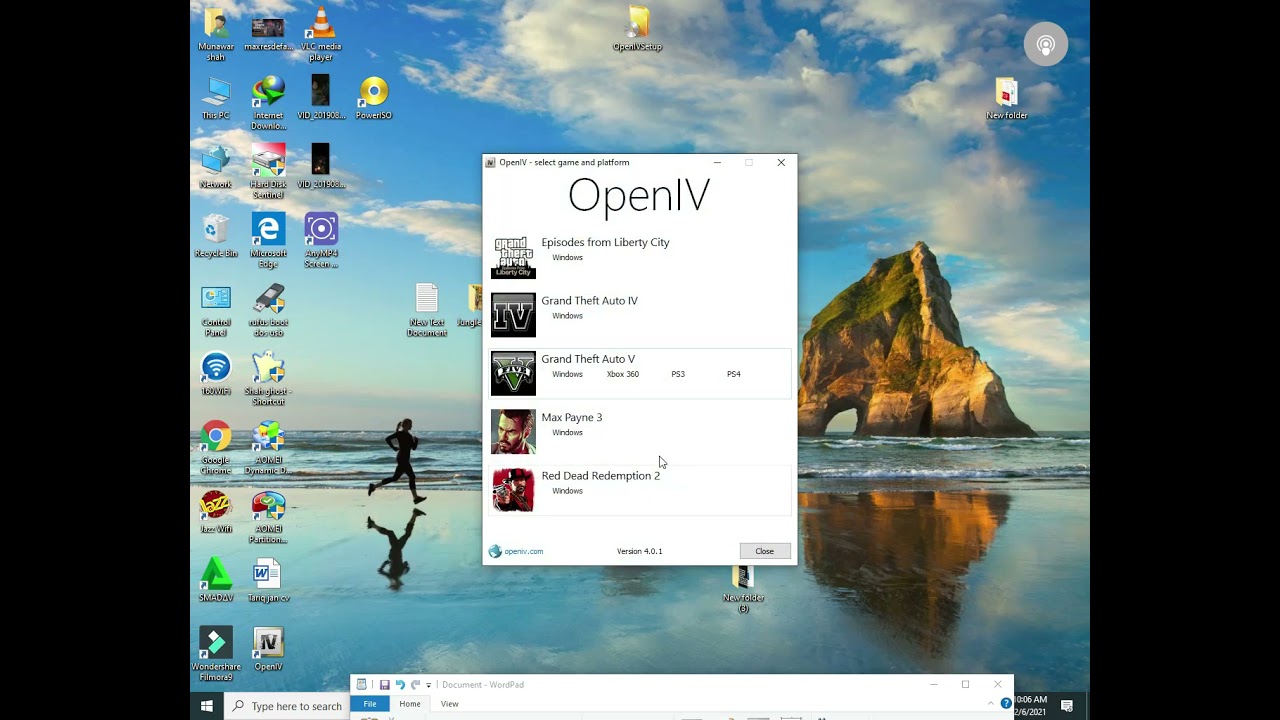This screenshot has width=1280, height=720.
Task: Choose PS4 platform for Grand Theft Auto V
Action: [734, 374]
